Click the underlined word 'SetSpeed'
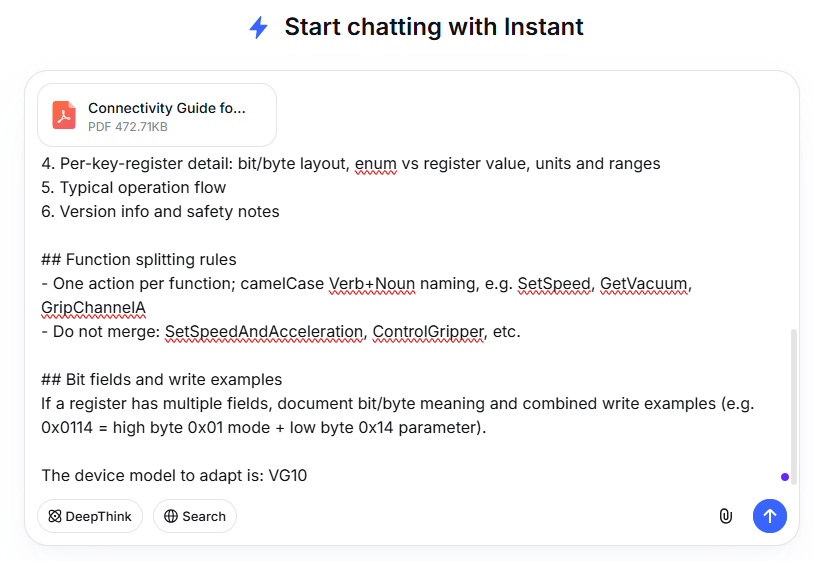This screenshot has height=561, width=813. (x=554, y=284)
